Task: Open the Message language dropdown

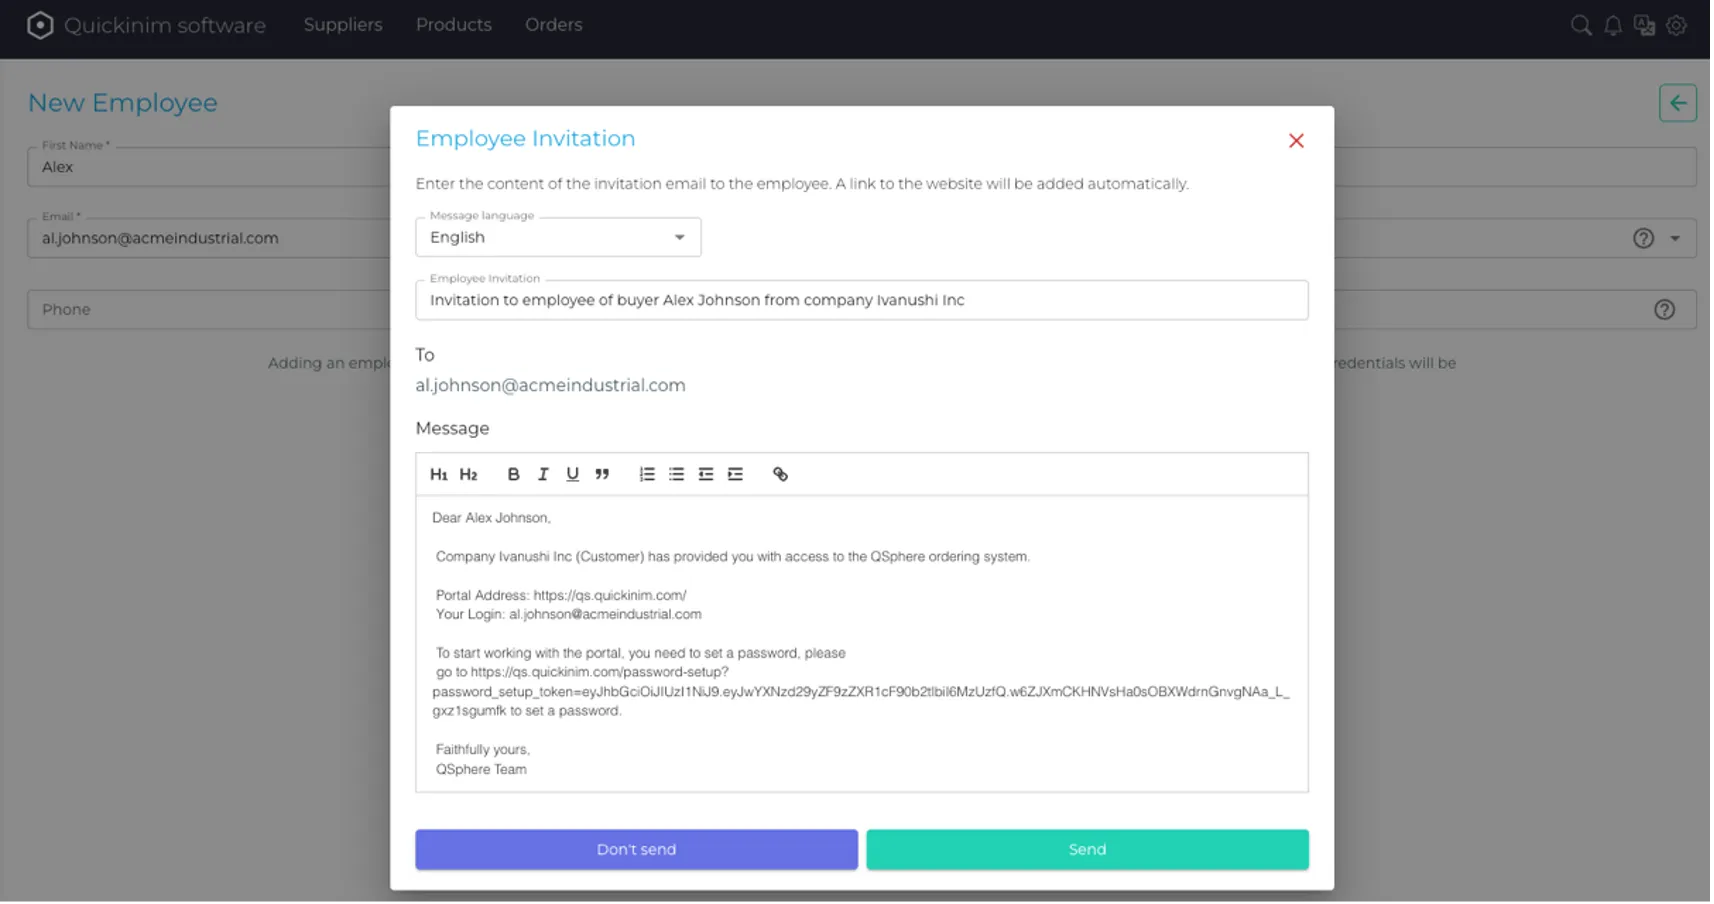Action: click(x=558, y=237)
